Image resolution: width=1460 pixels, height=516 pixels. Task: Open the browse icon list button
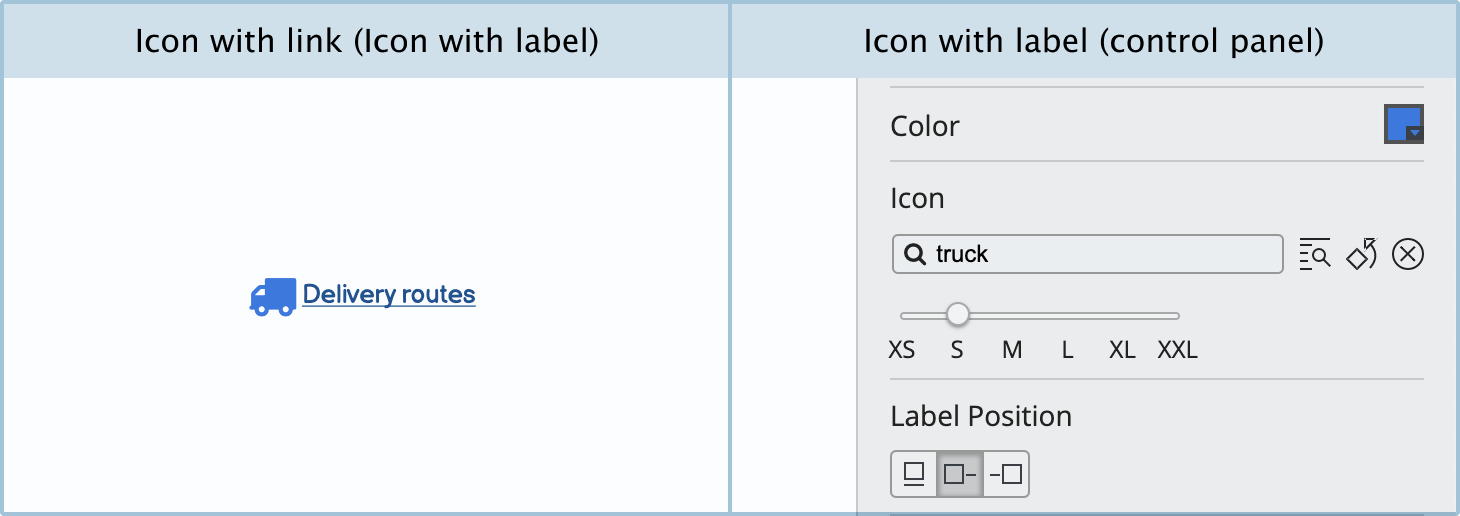(x=1314, y=255)
